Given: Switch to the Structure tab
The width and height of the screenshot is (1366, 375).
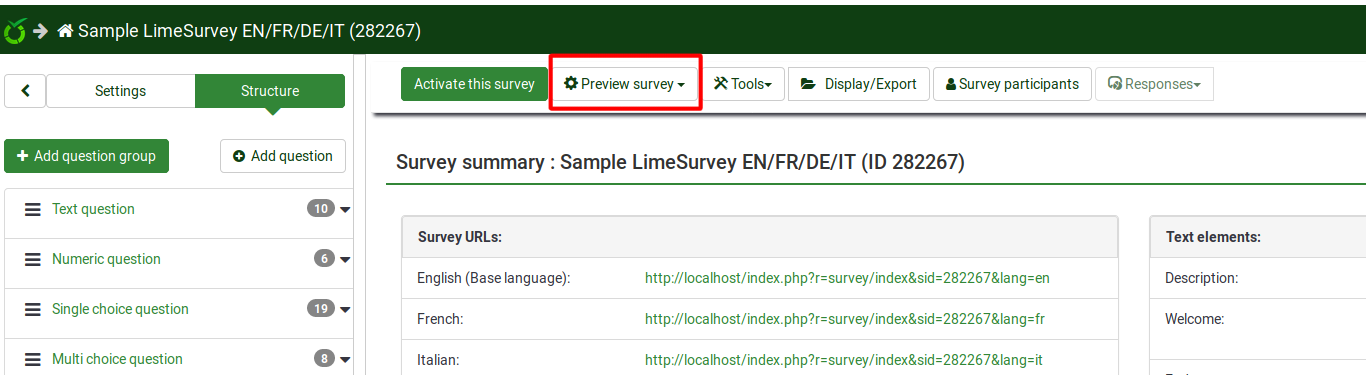Looking at the screenshot, I should pyautogui.click(x=270, y=91).
